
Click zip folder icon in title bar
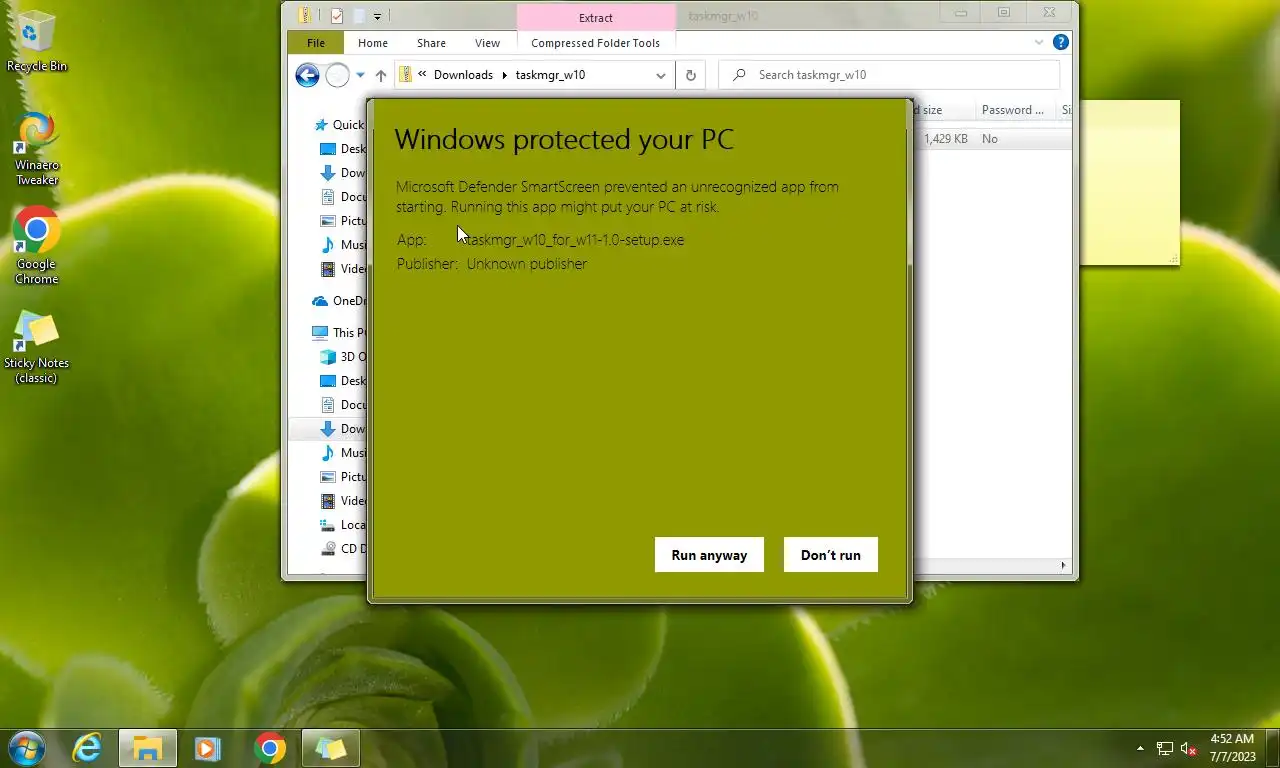[x=305, y=15]
